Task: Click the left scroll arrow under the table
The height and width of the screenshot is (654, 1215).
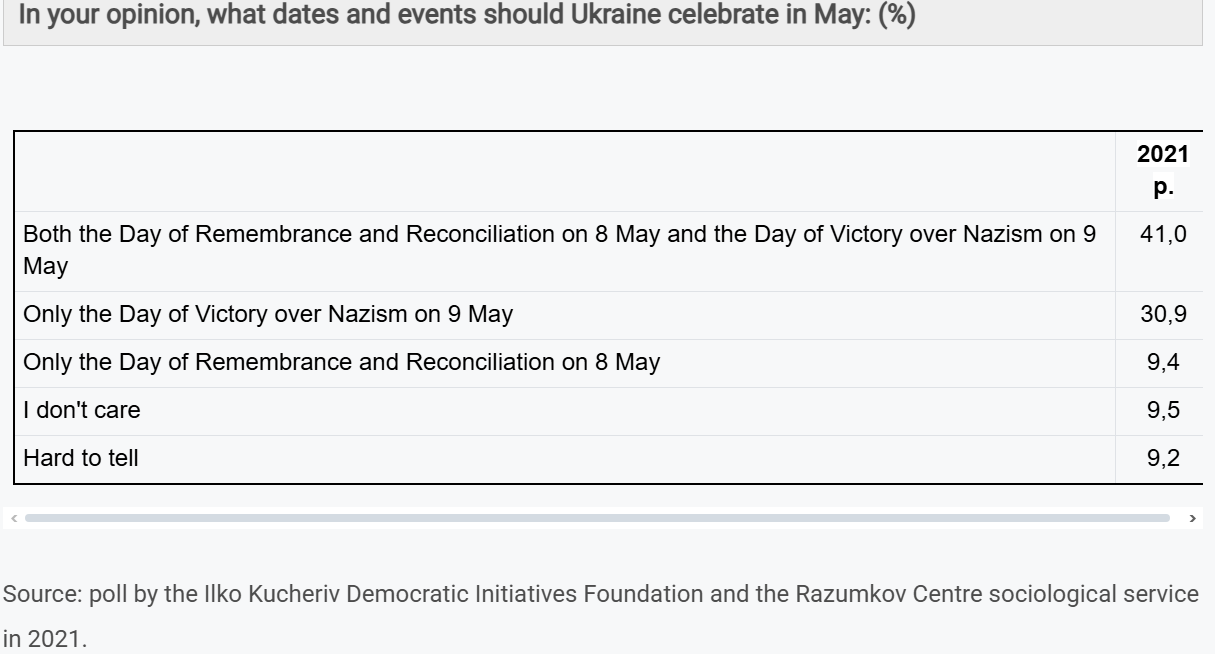Action: click(x=12, y=518)
